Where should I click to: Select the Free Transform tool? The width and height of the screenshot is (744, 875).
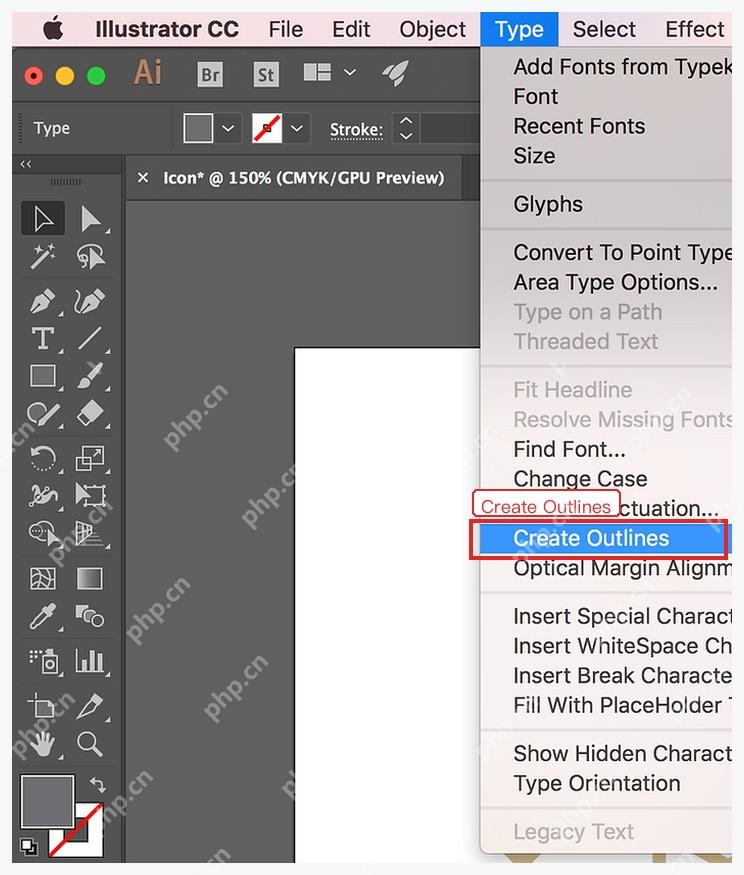(x=90, y=496)
